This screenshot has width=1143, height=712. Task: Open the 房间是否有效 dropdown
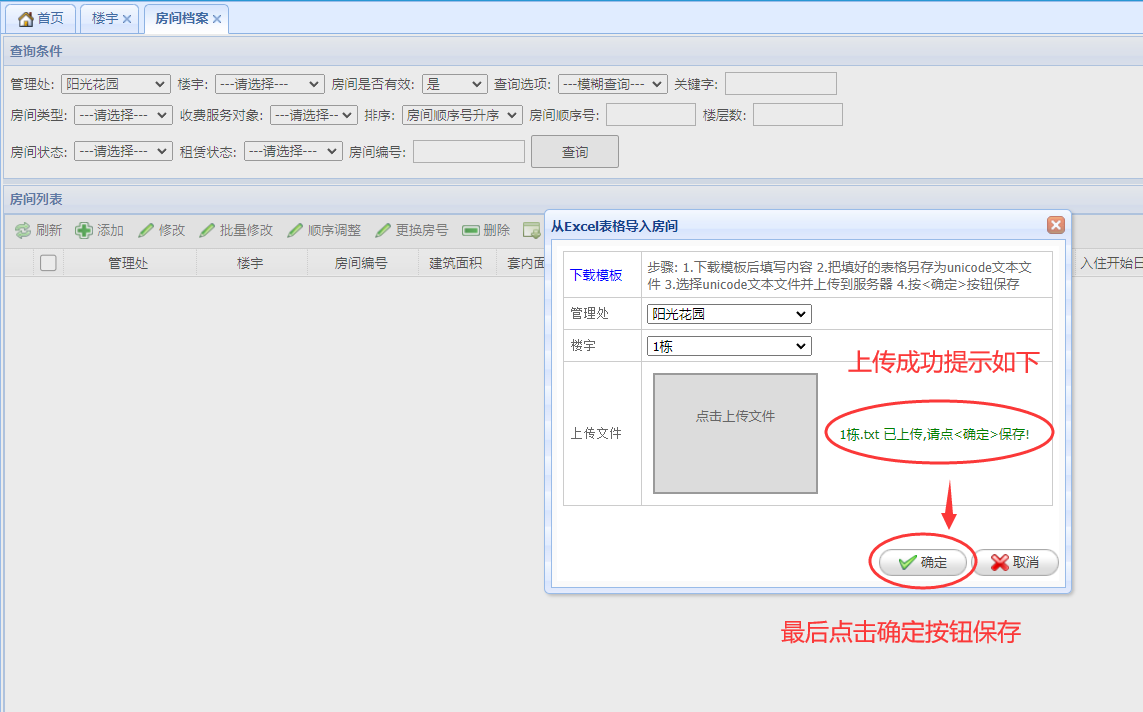point(453,84)
